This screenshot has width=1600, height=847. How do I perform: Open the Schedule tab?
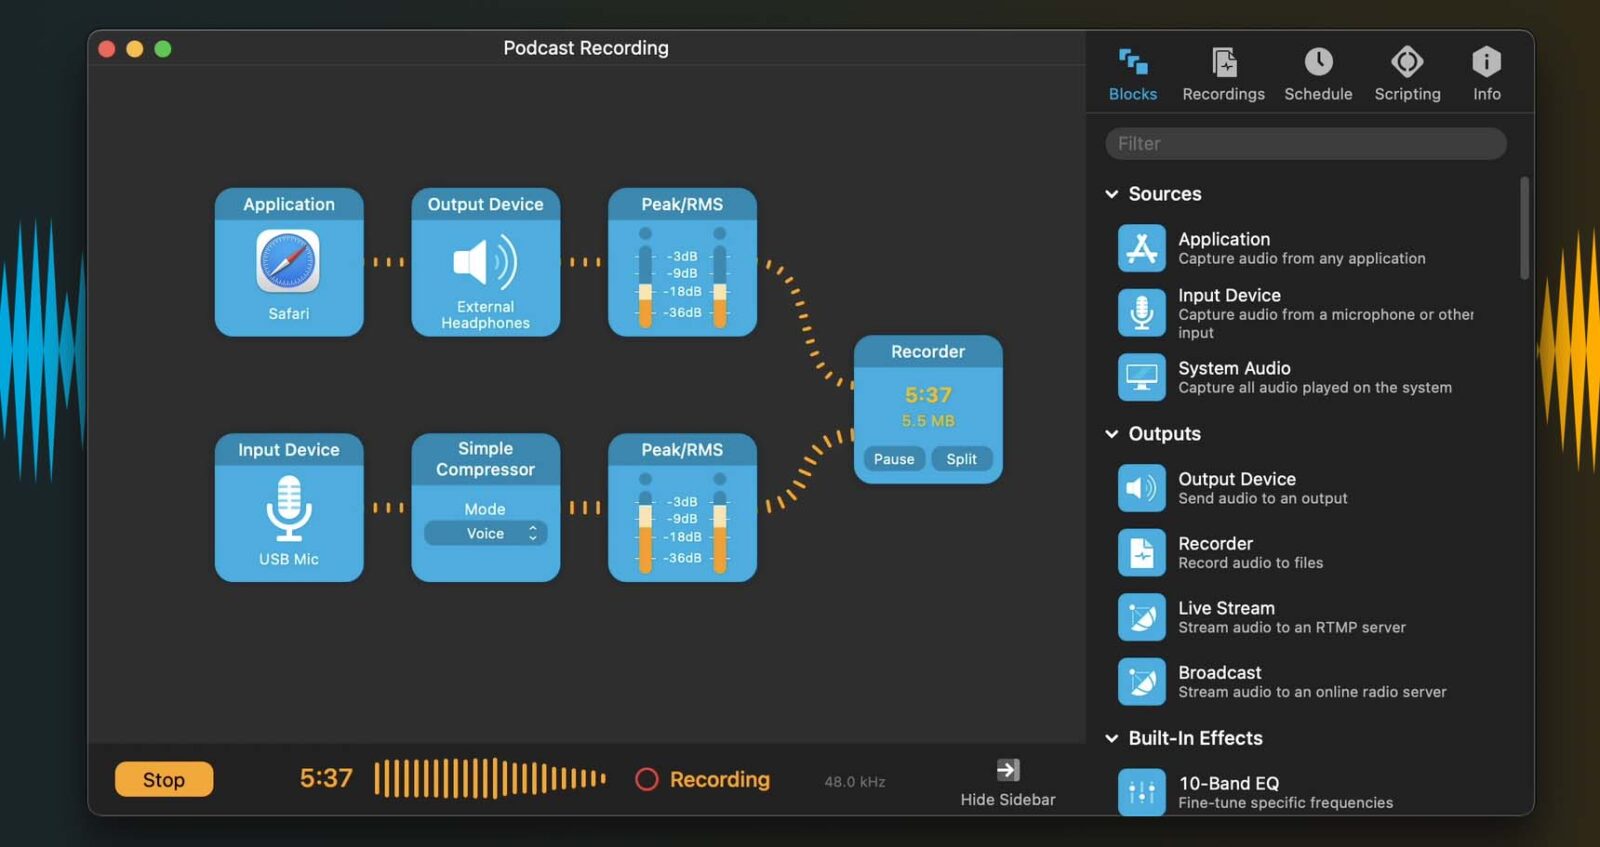1318,74
